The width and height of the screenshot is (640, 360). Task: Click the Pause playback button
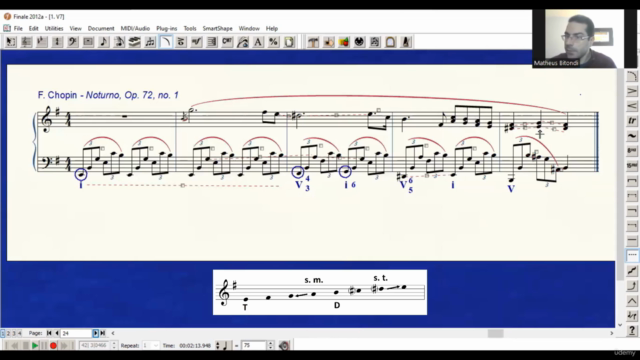tap(44, 346)
